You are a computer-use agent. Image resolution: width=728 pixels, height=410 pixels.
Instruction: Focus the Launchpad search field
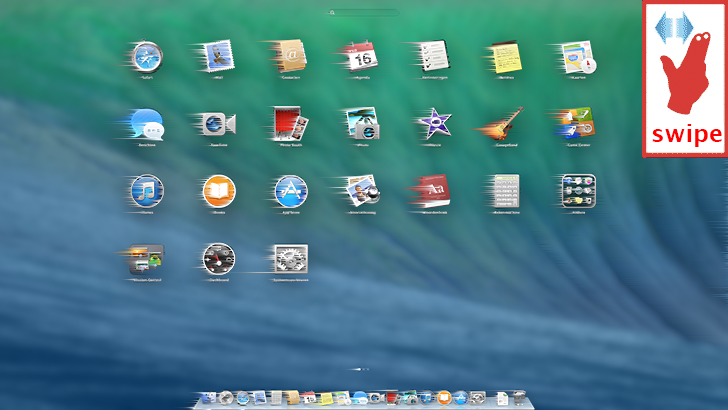click(363, 13)
